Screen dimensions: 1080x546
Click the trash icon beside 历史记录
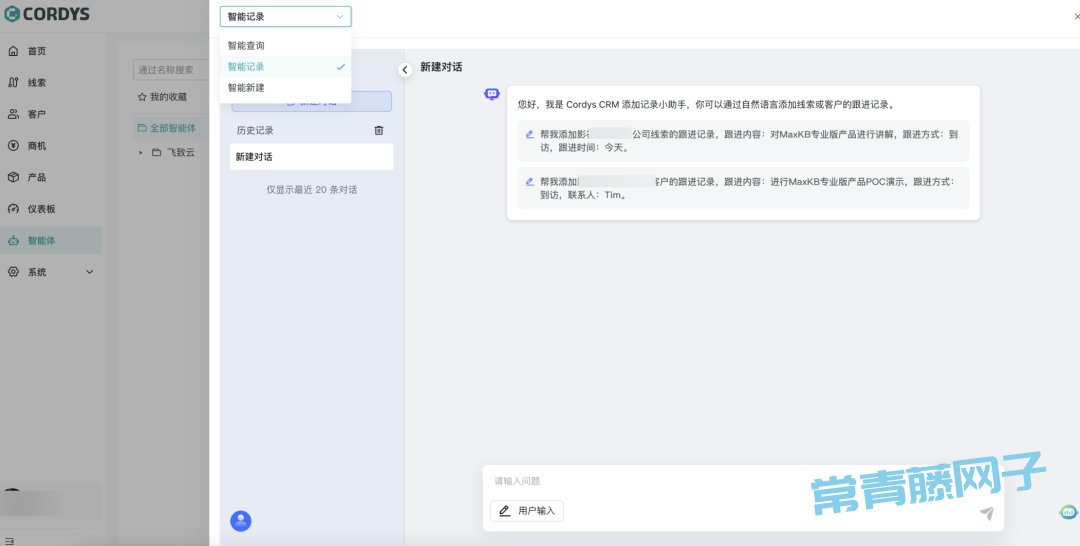pos(378,130)
